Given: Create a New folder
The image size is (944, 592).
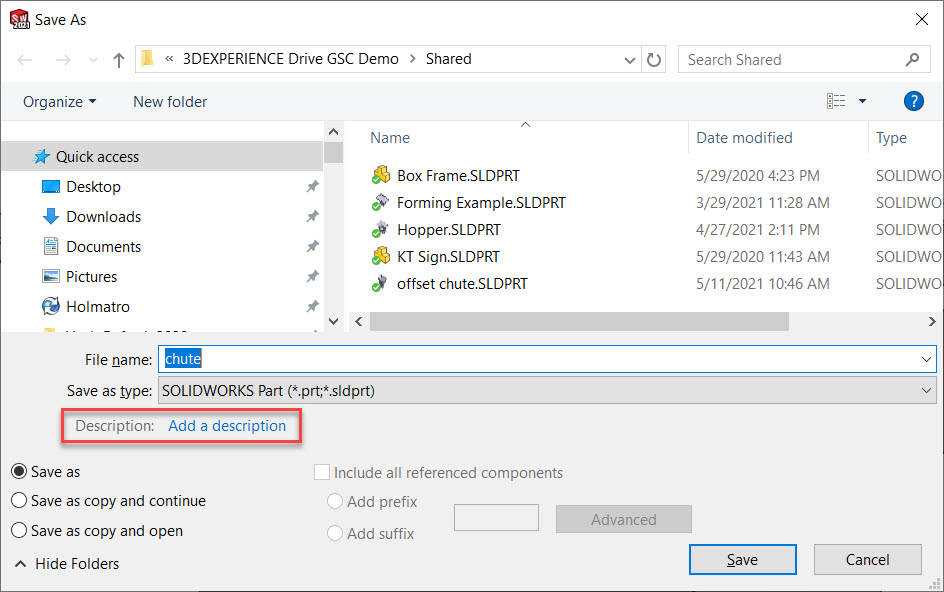Looking at the screenshot, I should point(170,102).
